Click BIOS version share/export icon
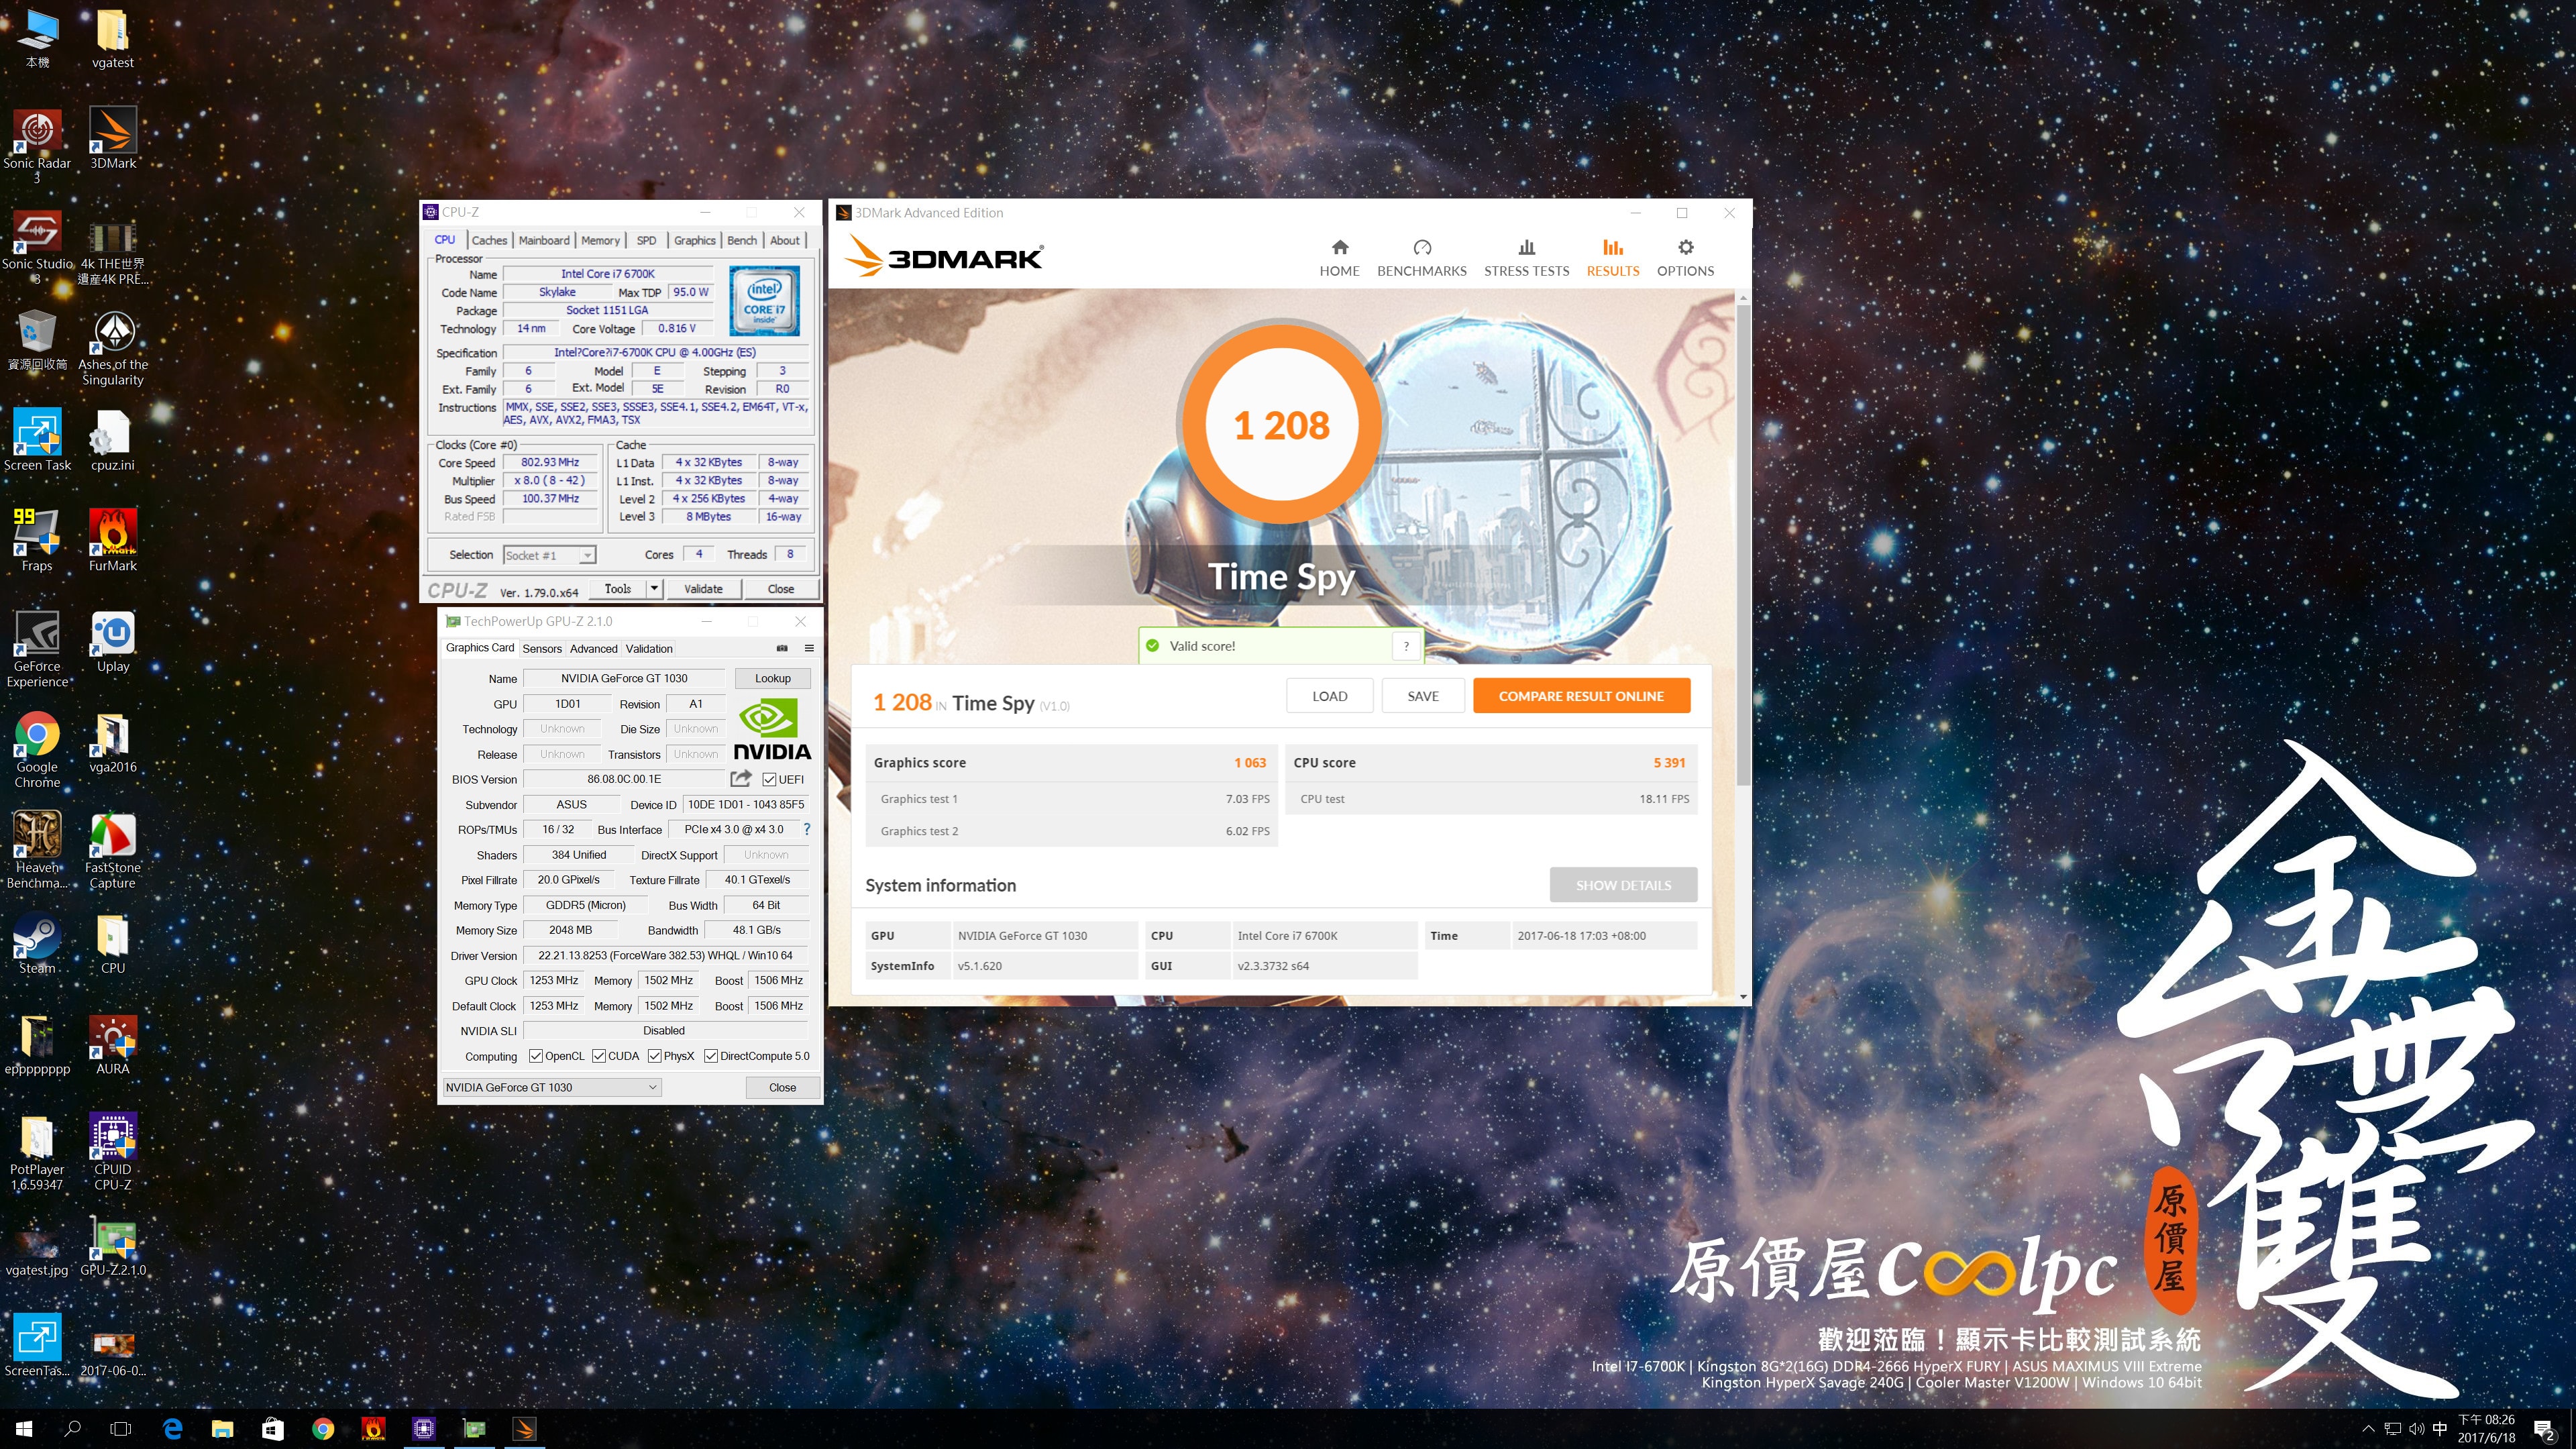2576x1449 pixels. 741,779
